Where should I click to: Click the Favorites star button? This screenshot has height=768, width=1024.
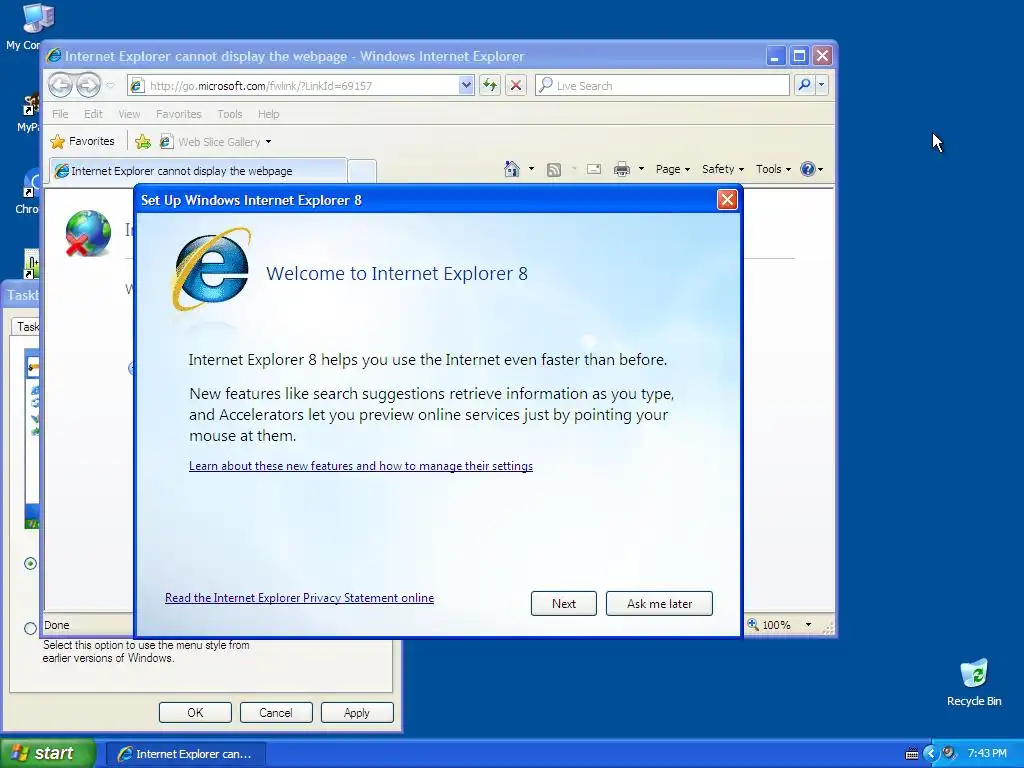(x=83, y=141)
